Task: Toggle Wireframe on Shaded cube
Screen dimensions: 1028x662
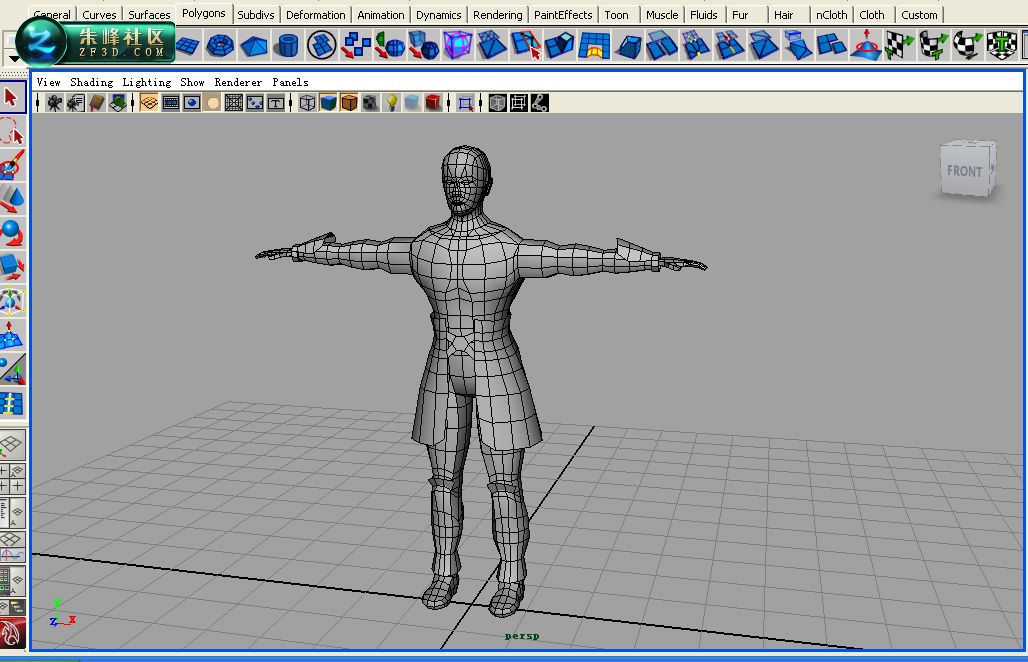Action: (x=349, y=103)
